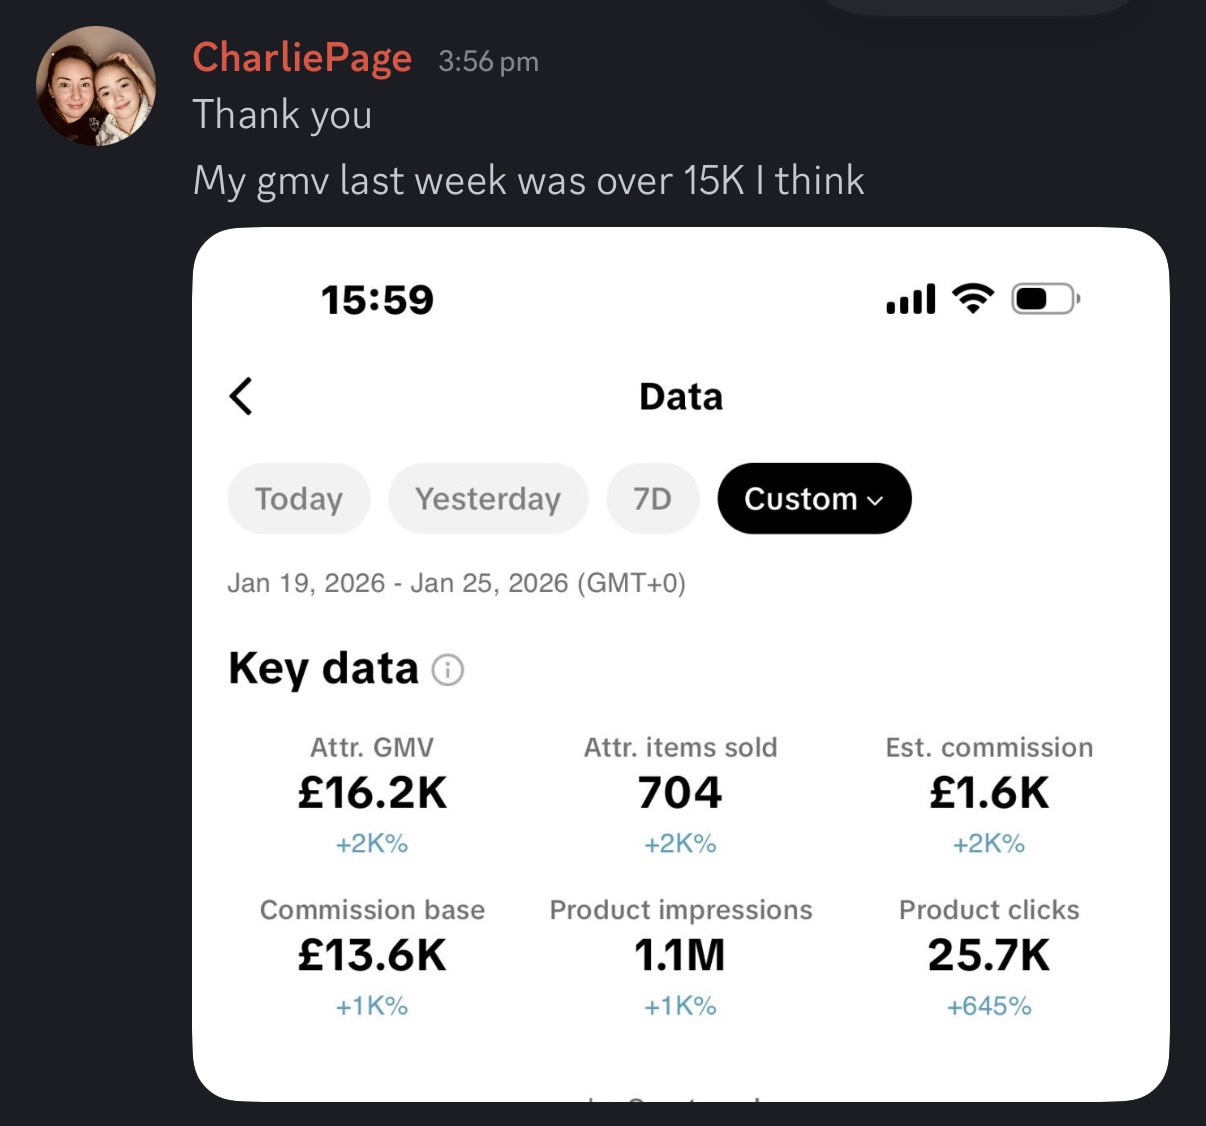The image size is (1206, 1126).
Task: Click the Wi-Fi status icon
Action: point(972,298)
